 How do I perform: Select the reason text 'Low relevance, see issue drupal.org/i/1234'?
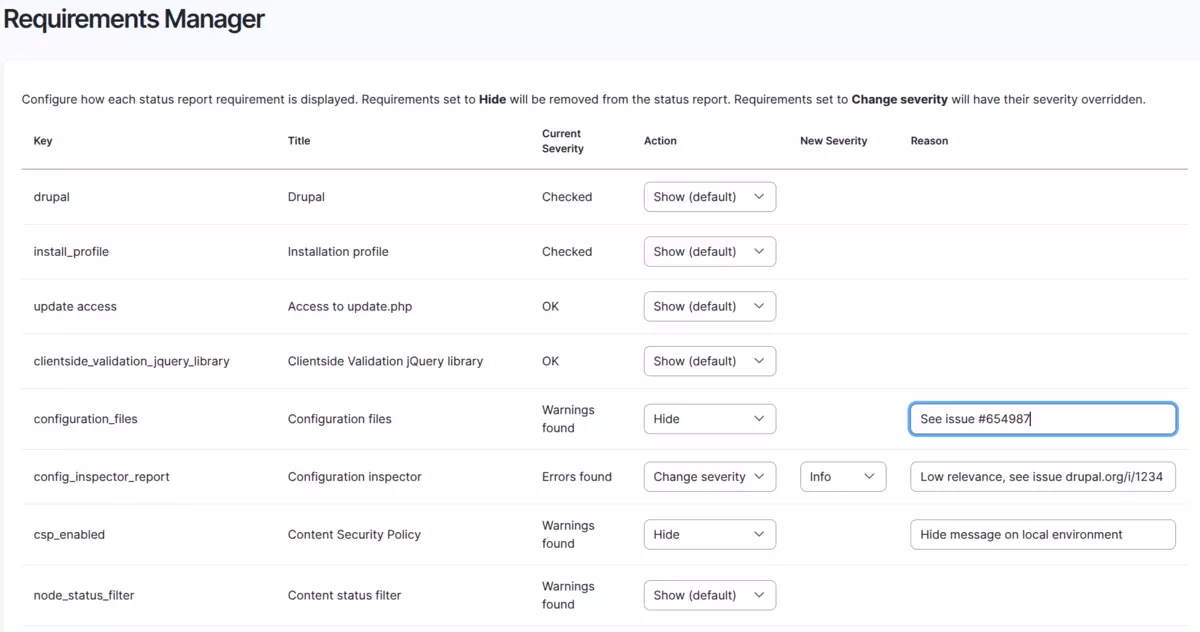1042,477
